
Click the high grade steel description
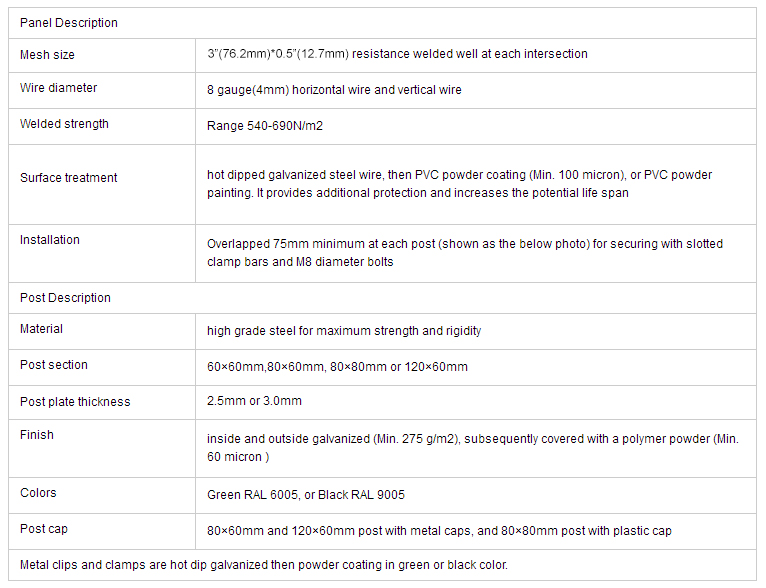(344, 331)
